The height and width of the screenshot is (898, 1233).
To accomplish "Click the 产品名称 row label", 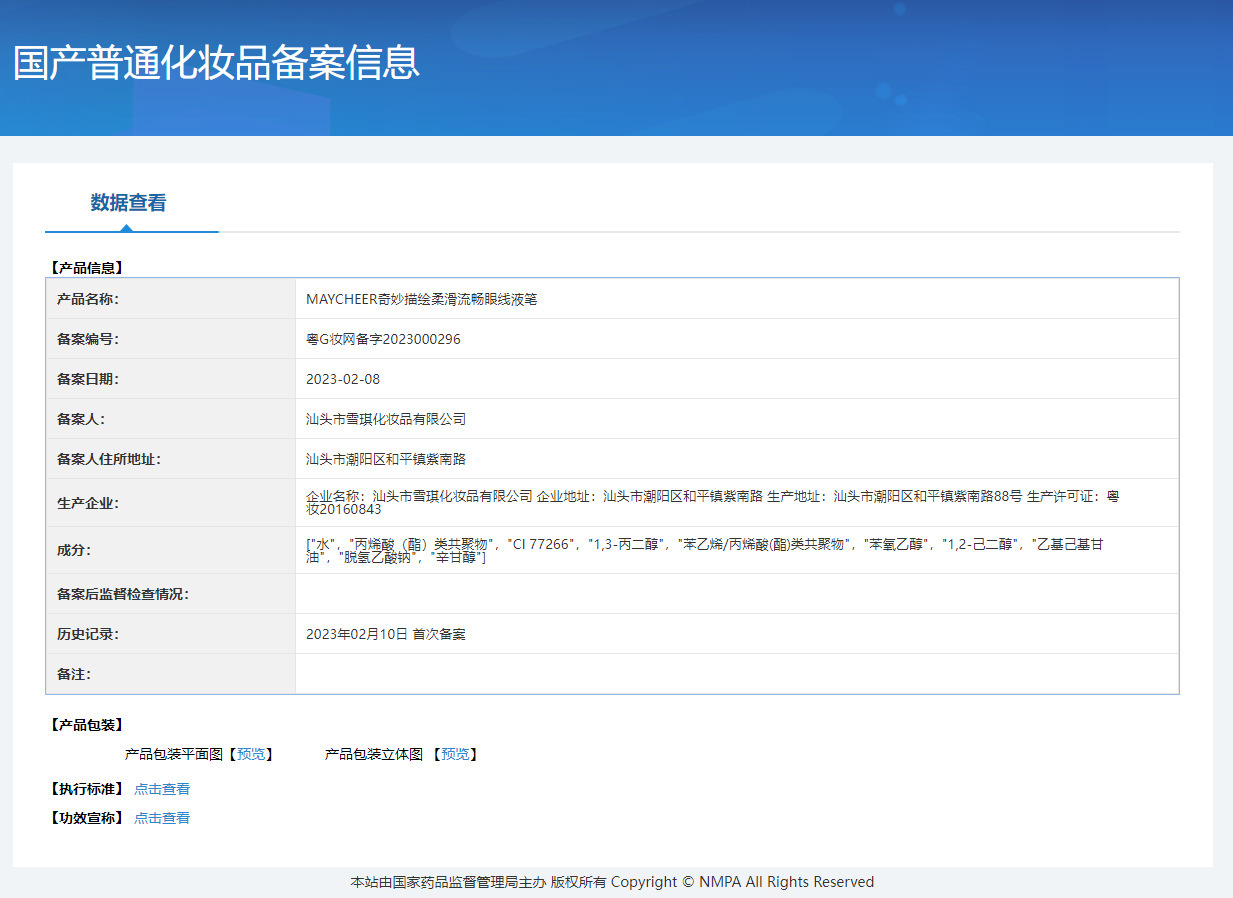I will 88,299.
